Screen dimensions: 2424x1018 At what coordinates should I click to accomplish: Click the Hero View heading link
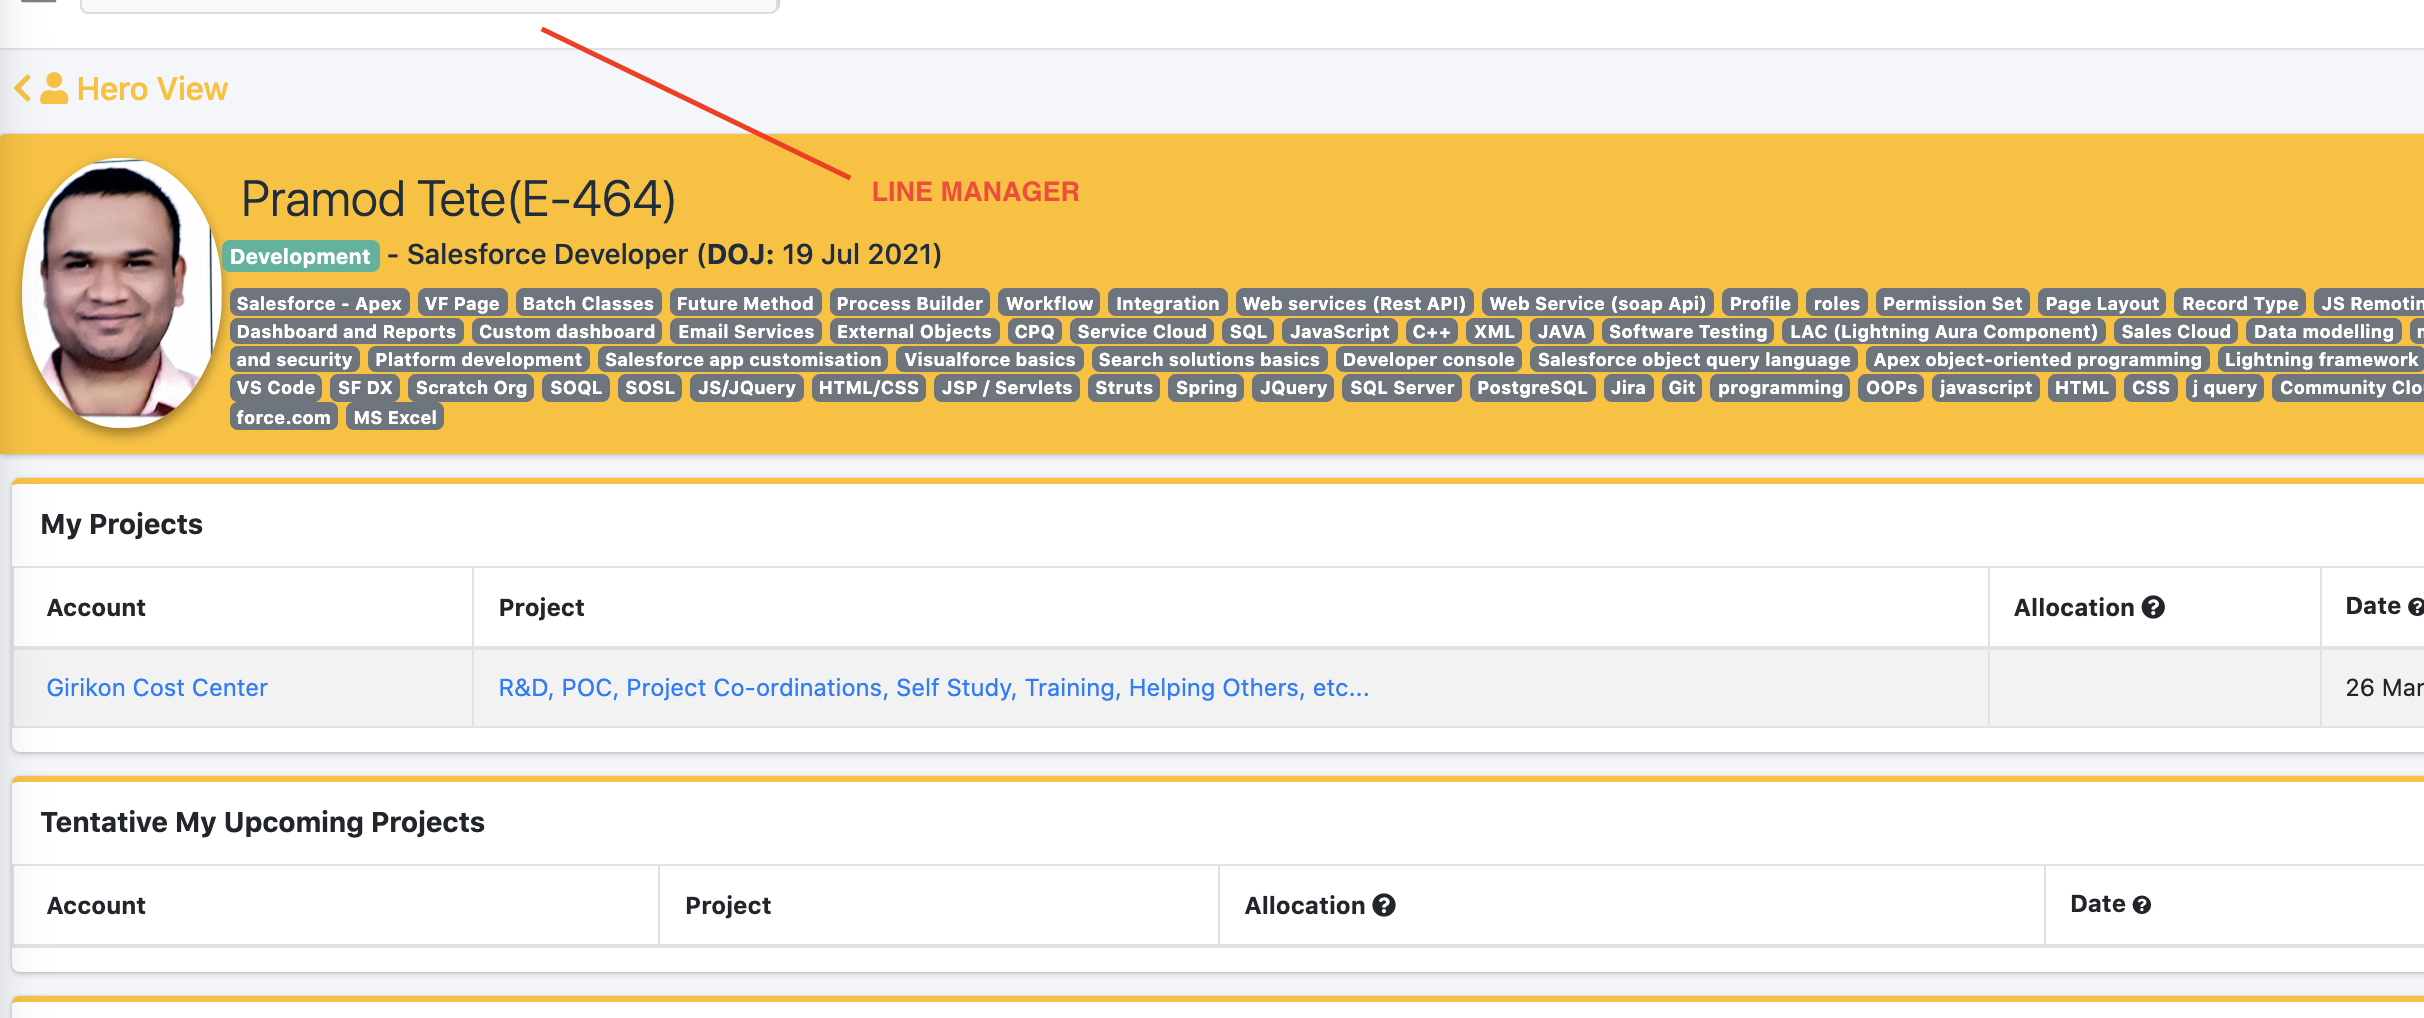pos(152,89)
